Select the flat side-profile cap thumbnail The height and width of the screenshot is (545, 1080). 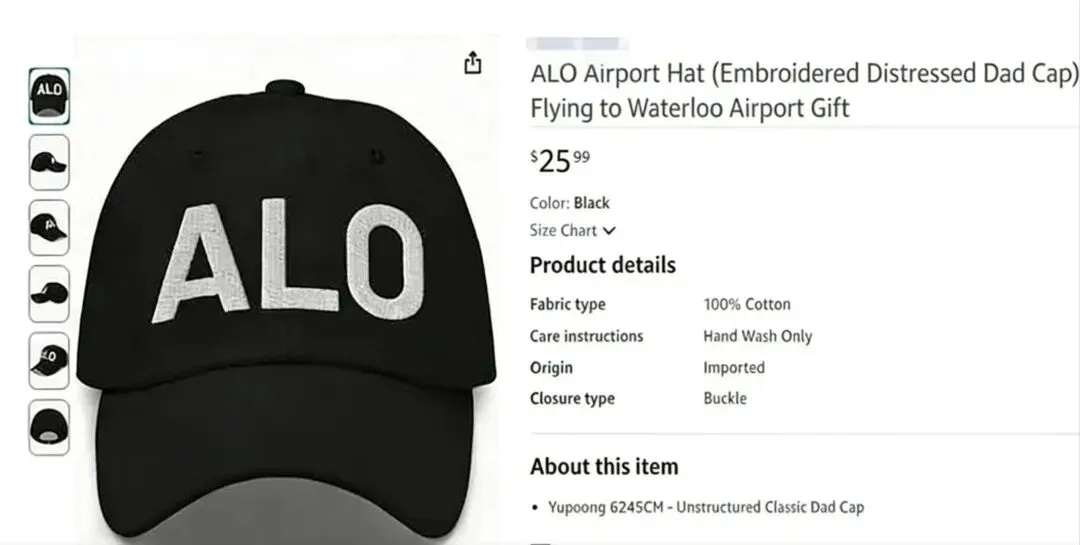click(x=49, y=294)
